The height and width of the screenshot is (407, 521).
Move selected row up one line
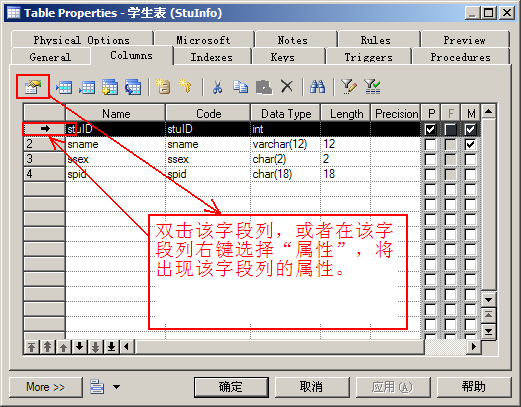63,347
